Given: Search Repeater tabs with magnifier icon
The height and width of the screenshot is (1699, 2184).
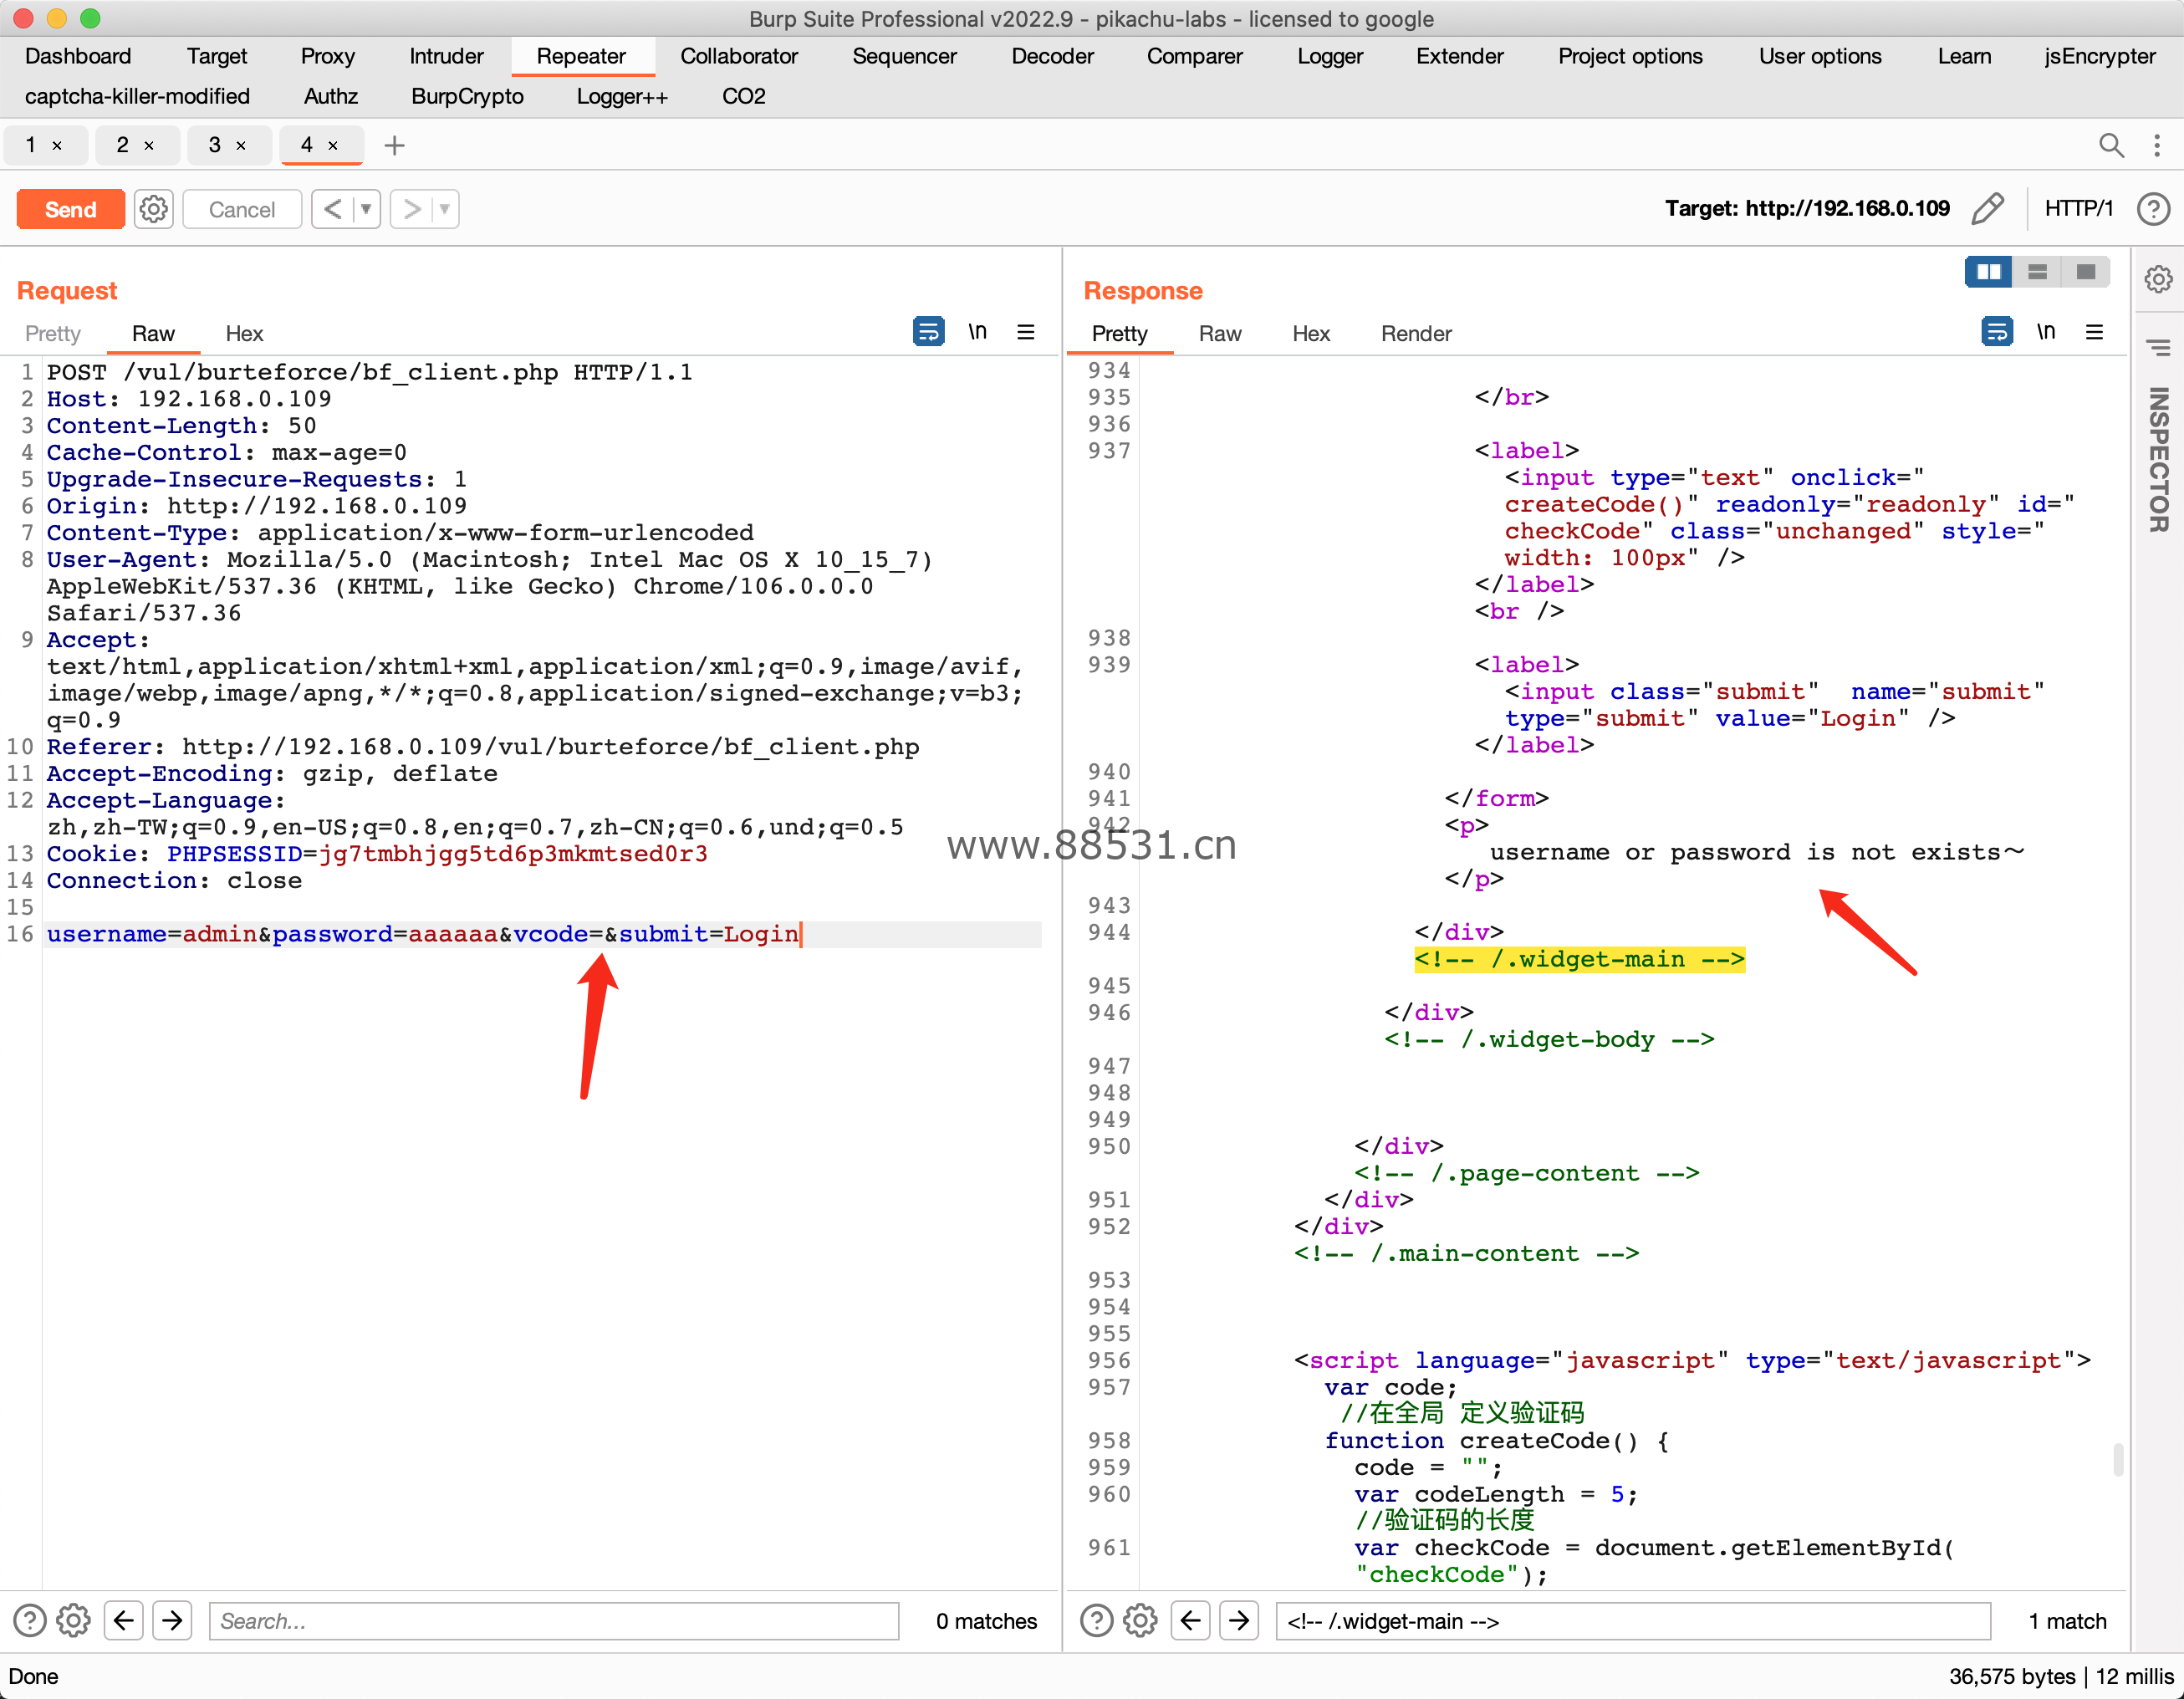Looking at the screenshot, I should [x=2111, y=145].
